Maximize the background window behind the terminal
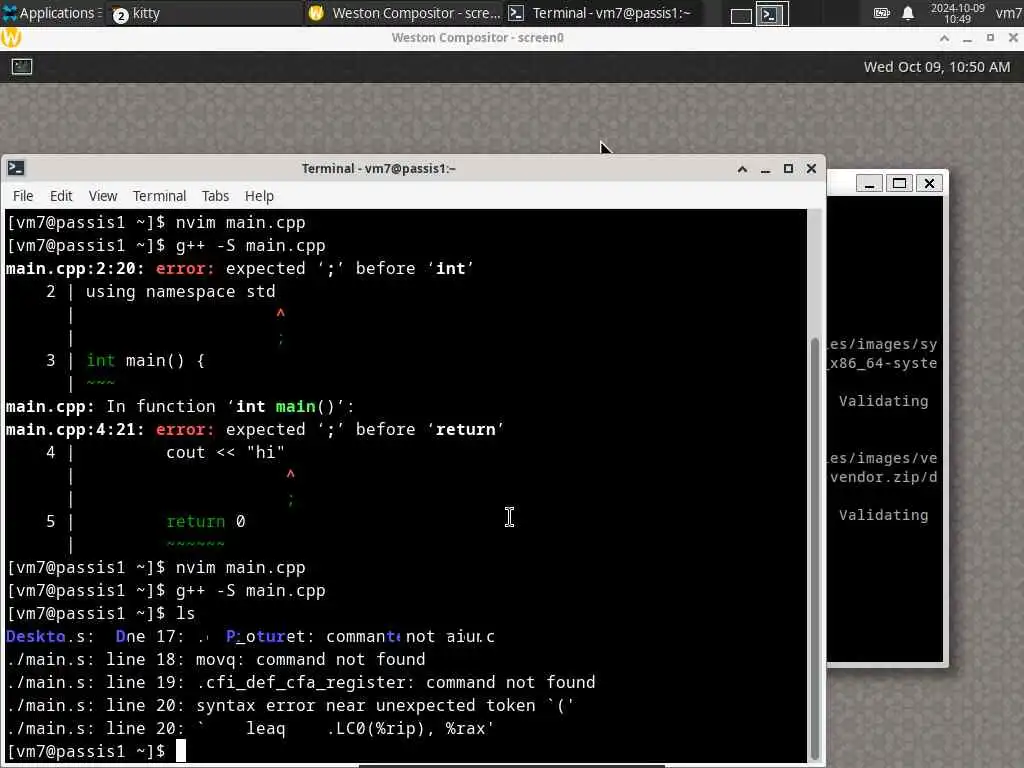Image resolution: width=1024 pixels, height=768 pixels. click(x=899, y=184)
